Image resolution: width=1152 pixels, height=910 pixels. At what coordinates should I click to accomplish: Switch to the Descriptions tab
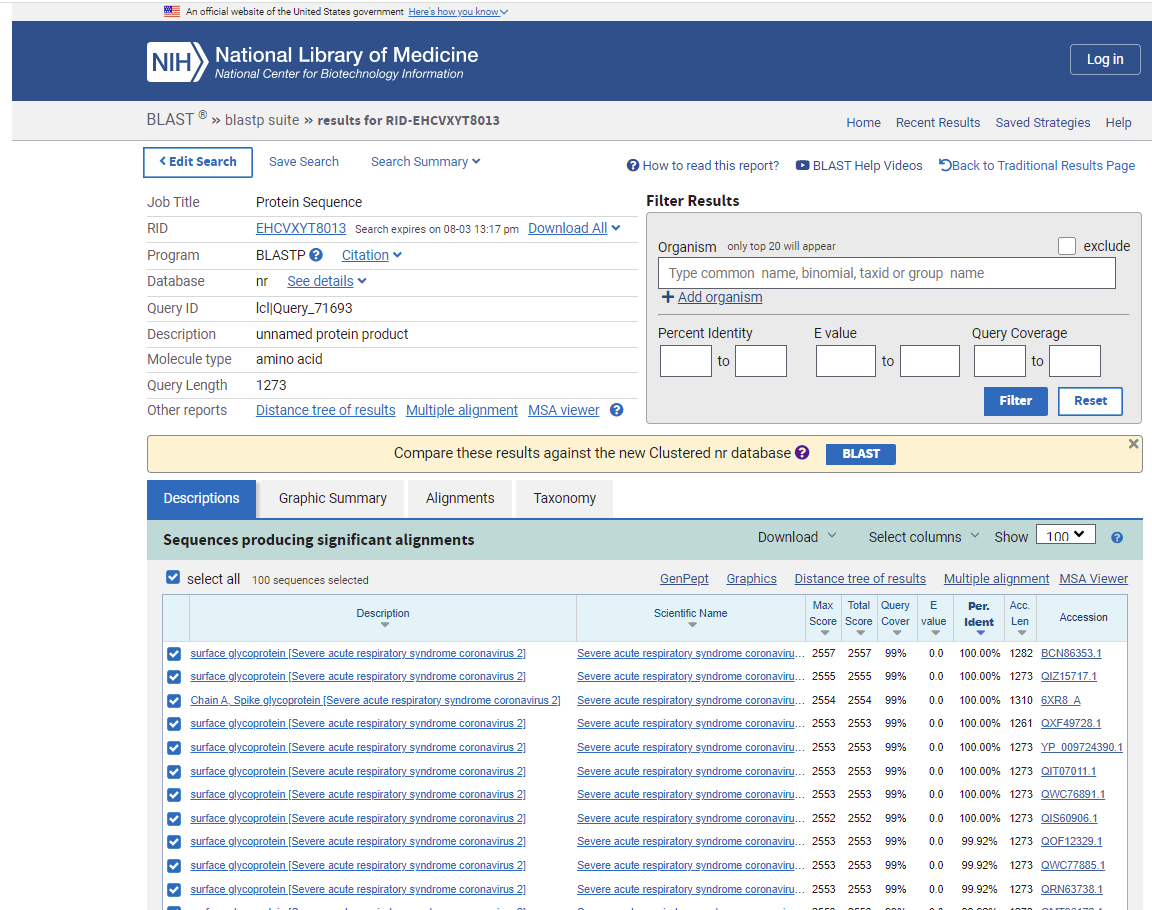(201, 499)
